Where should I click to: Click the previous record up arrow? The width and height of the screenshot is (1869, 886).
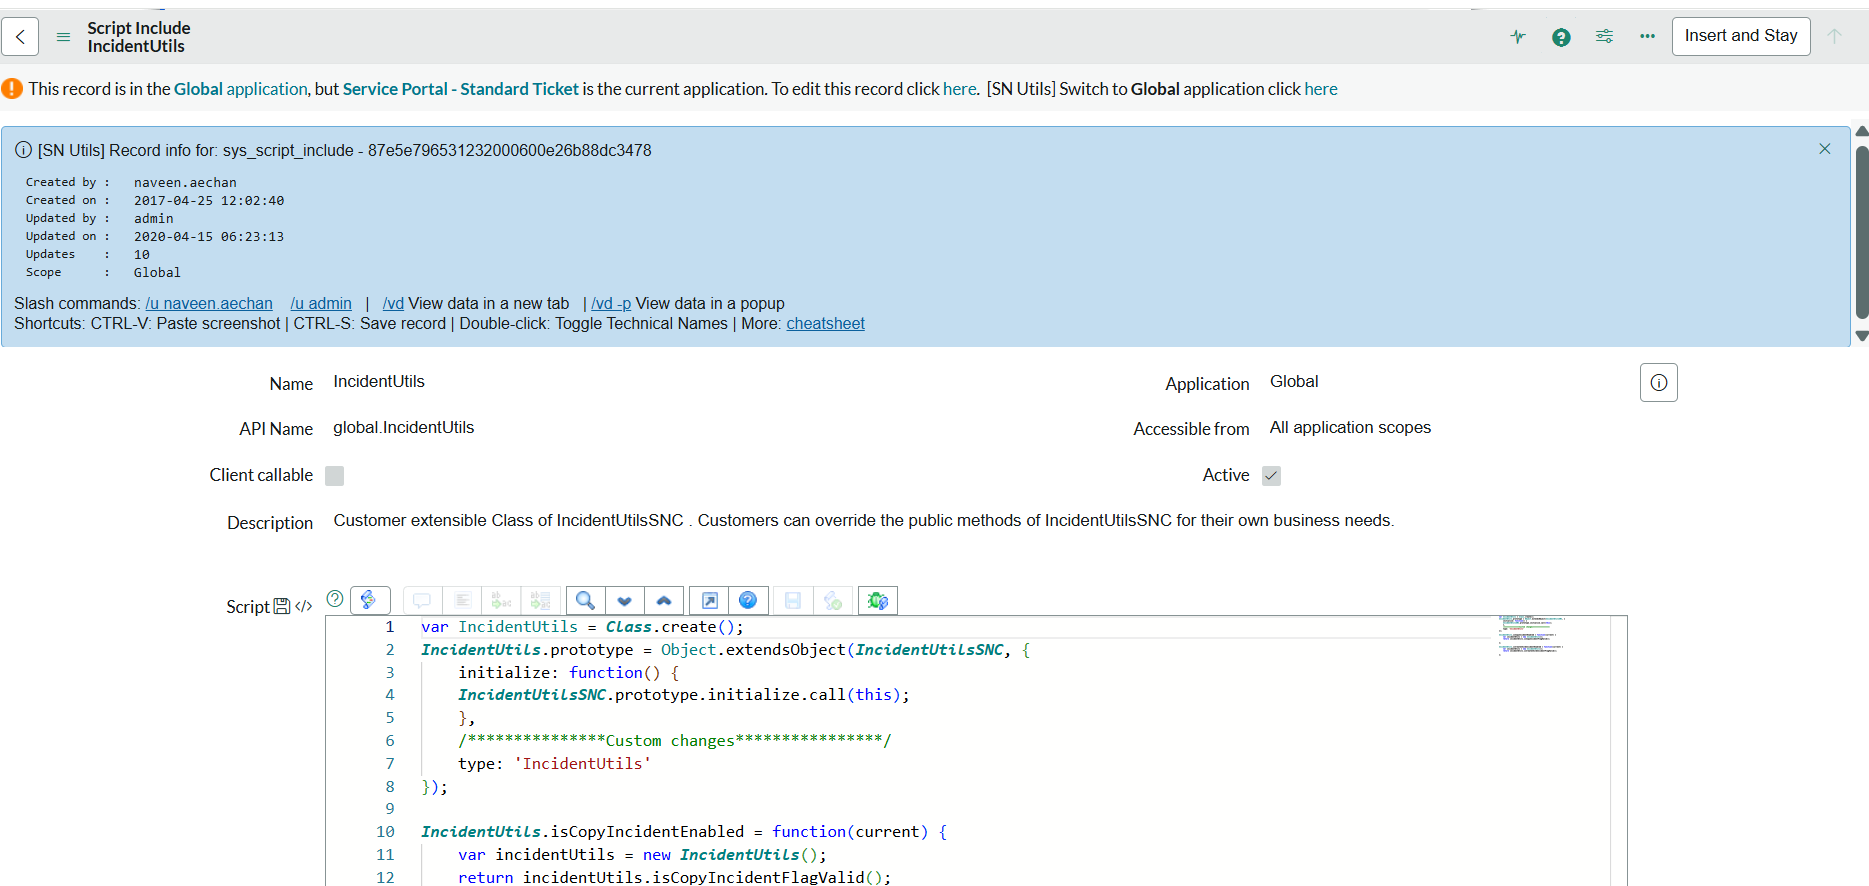(1834, 36)
